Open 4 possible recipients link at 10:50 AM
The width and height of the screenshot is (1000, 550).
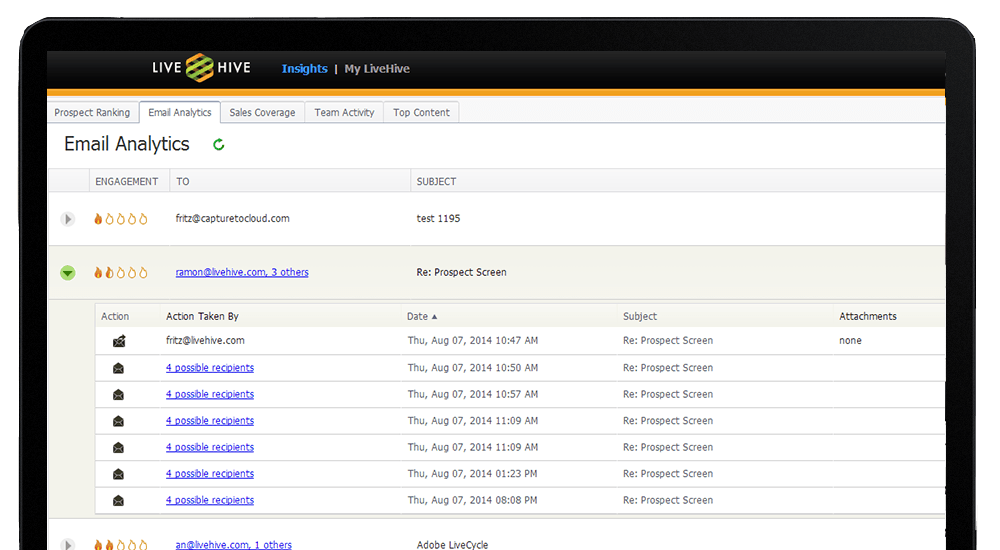(210, 368)
